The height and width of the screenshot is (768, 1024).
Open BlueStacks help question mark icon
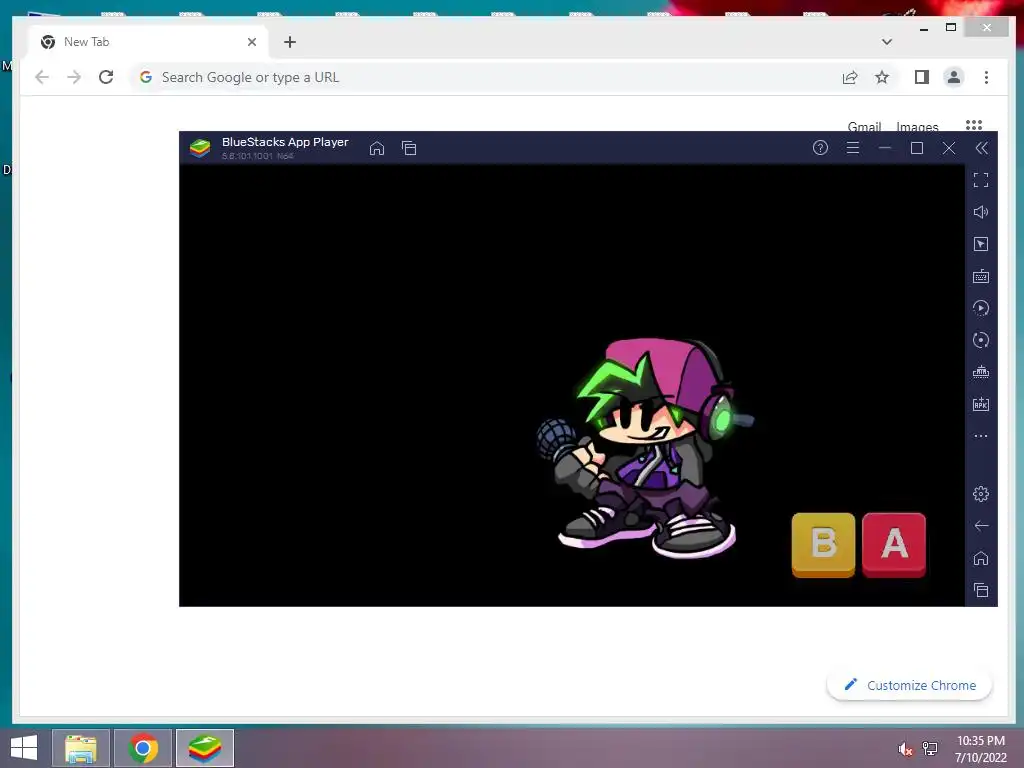[820, 148]
